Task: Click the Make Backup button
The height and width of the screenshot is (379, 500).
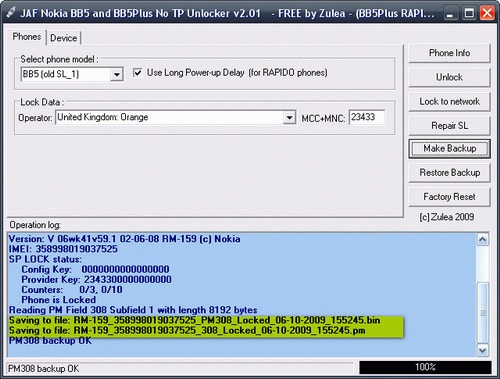Action: pos(449,149)
